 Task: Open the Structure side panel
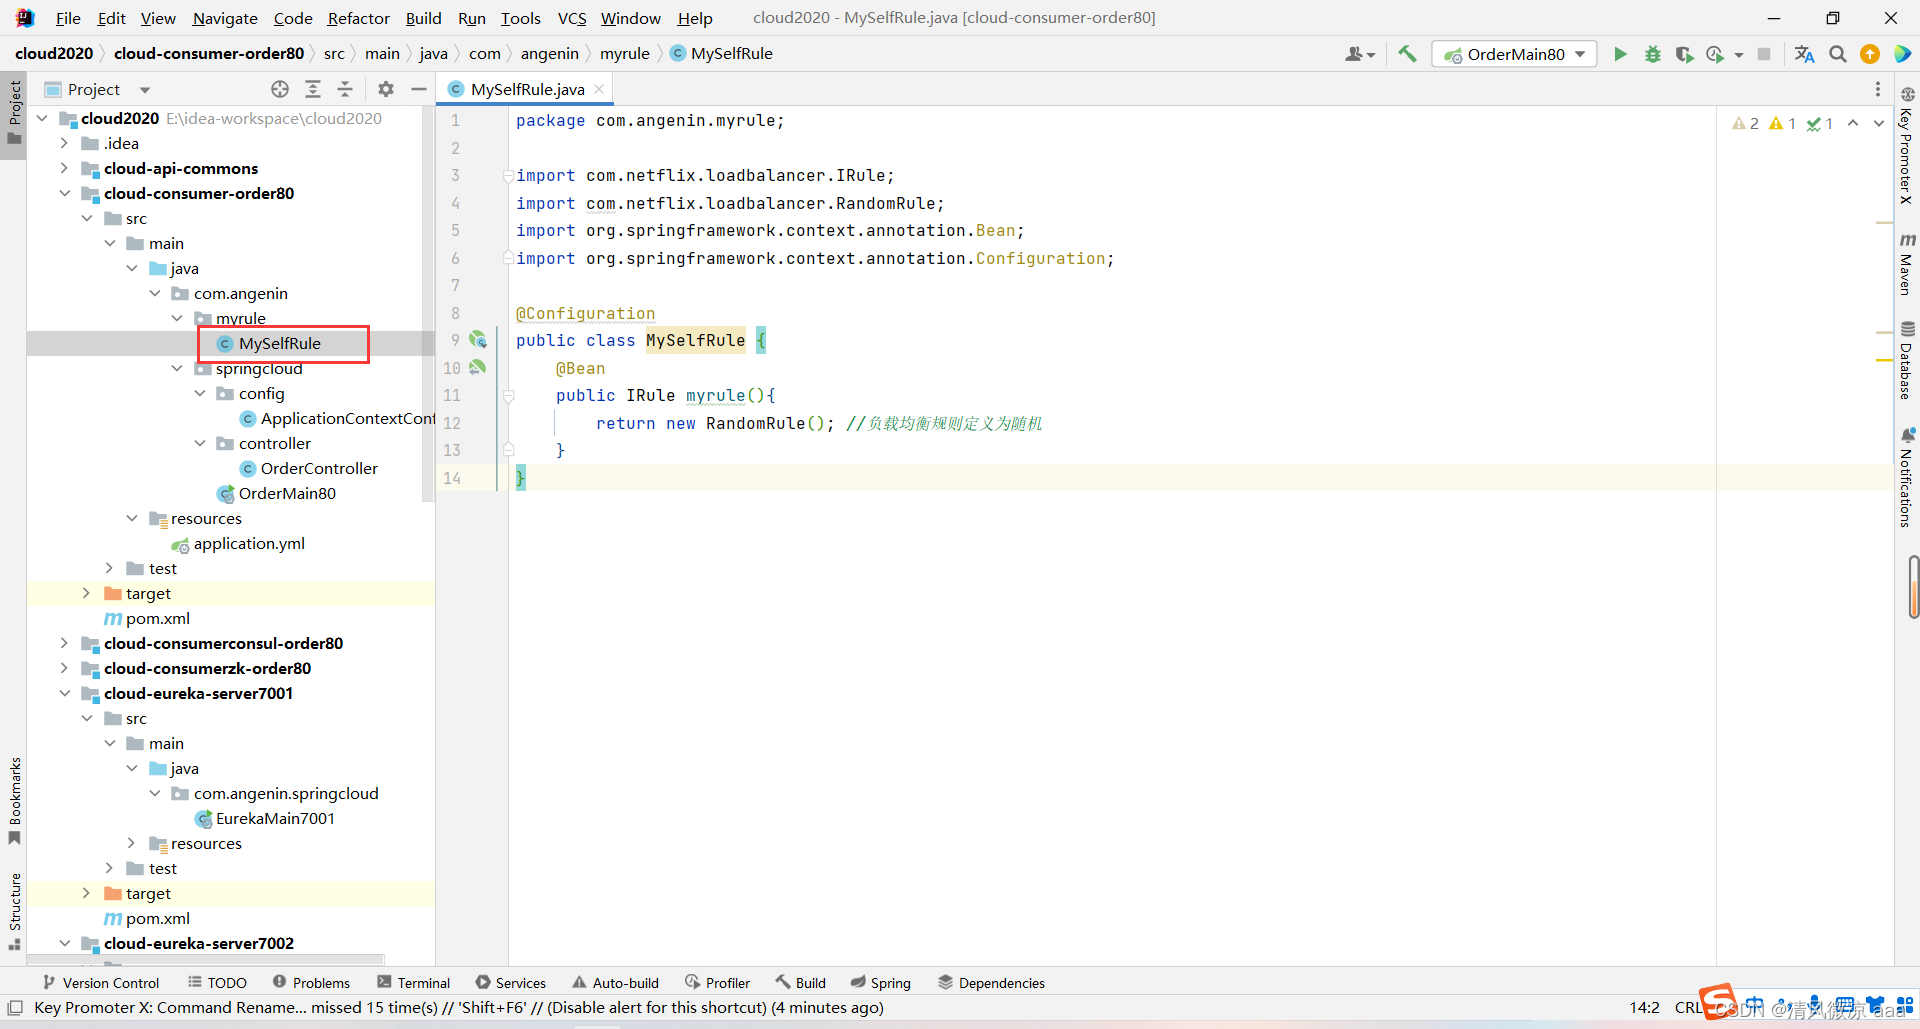pos(14,911)
